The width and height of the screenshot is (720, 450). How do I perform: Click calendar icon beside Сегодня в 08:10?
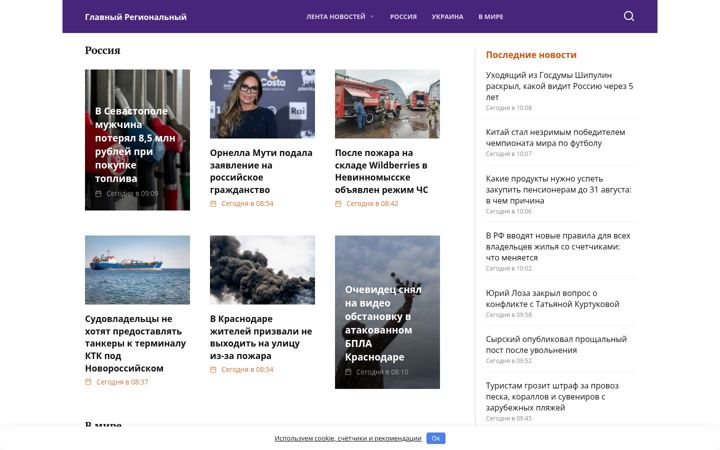[x=348, y=371]
